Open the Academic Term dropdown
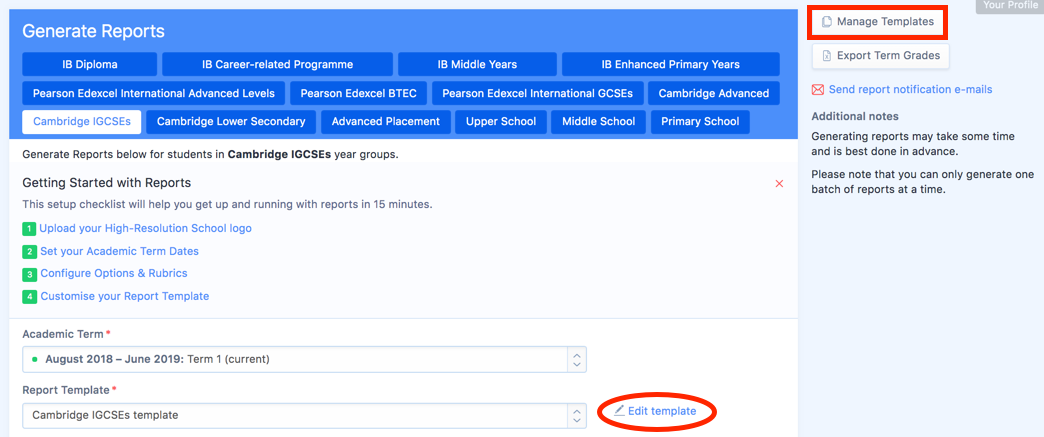The height and width of the screenshot is (437, 1044). pos(304,359)
